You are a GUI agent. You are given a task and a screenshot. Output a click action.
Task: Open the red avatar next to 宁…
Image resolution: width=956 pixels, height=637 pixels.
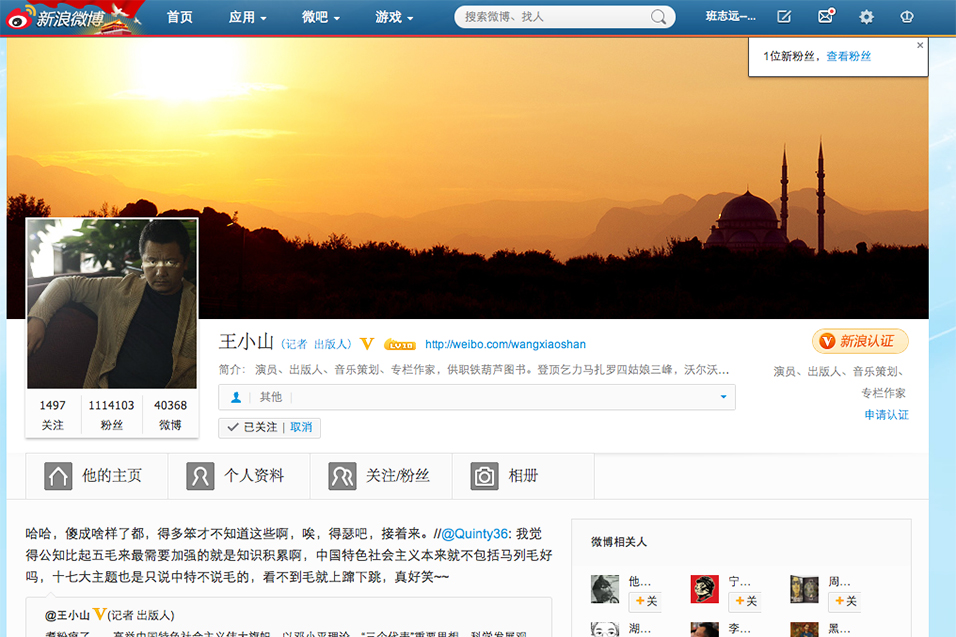click(x=705, y=589)
